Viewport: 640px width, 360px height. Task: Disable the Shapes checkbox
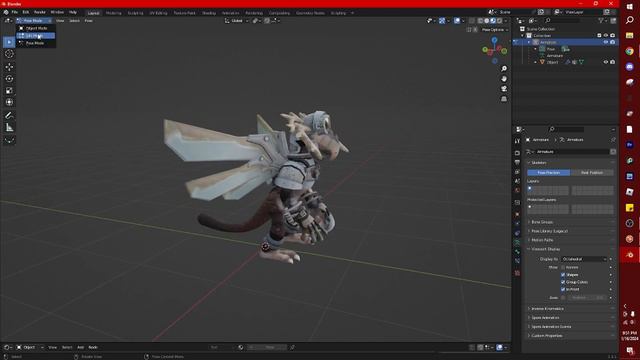coord(563,275)
